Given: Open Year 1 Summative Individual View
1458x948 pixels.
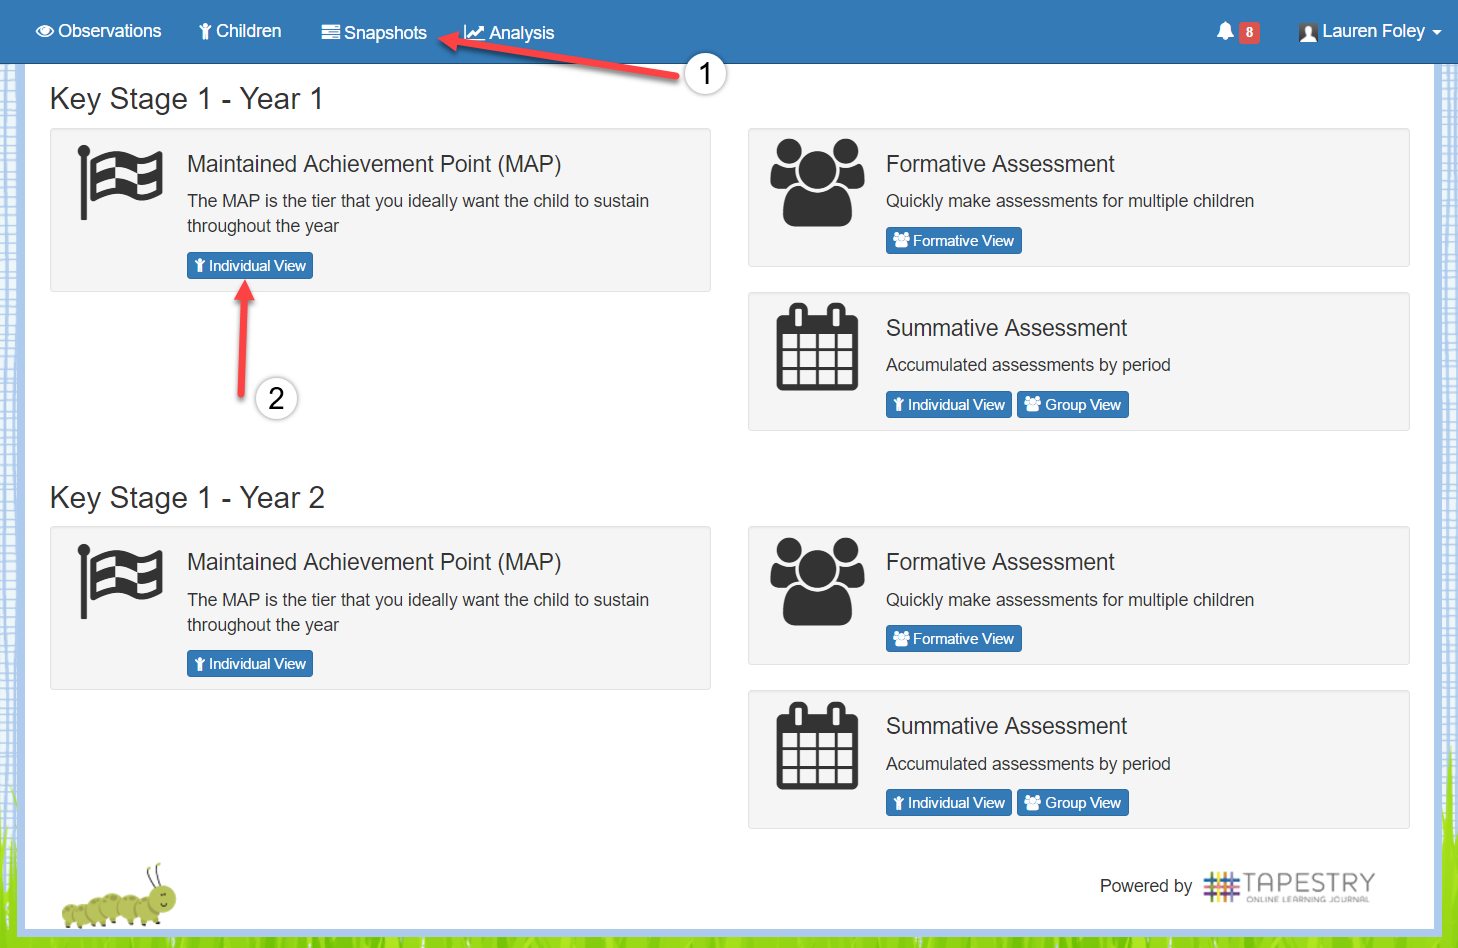Looking at the screenshot, I should coord(949,404).
